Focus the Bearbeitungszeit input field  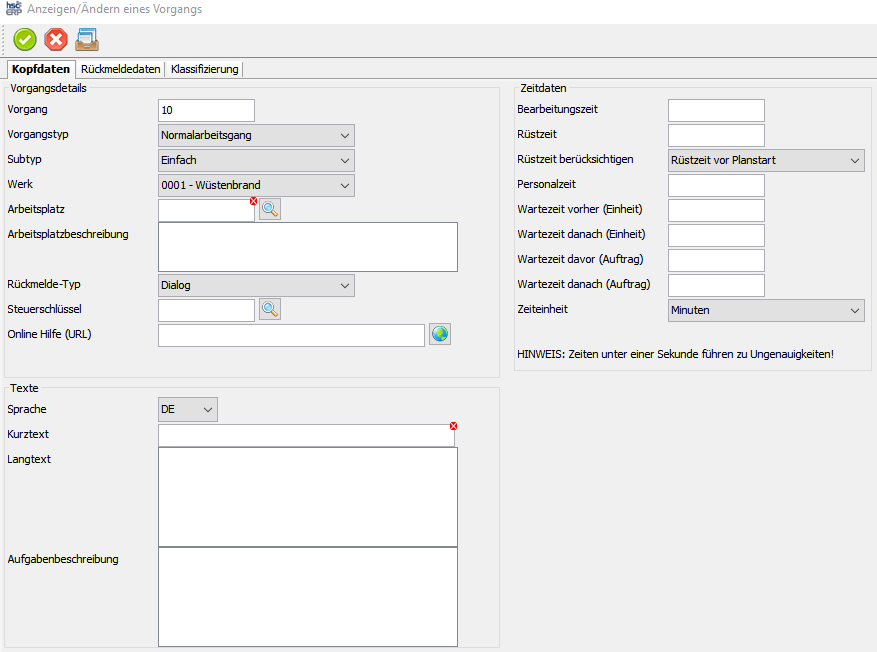coord(715,110)
